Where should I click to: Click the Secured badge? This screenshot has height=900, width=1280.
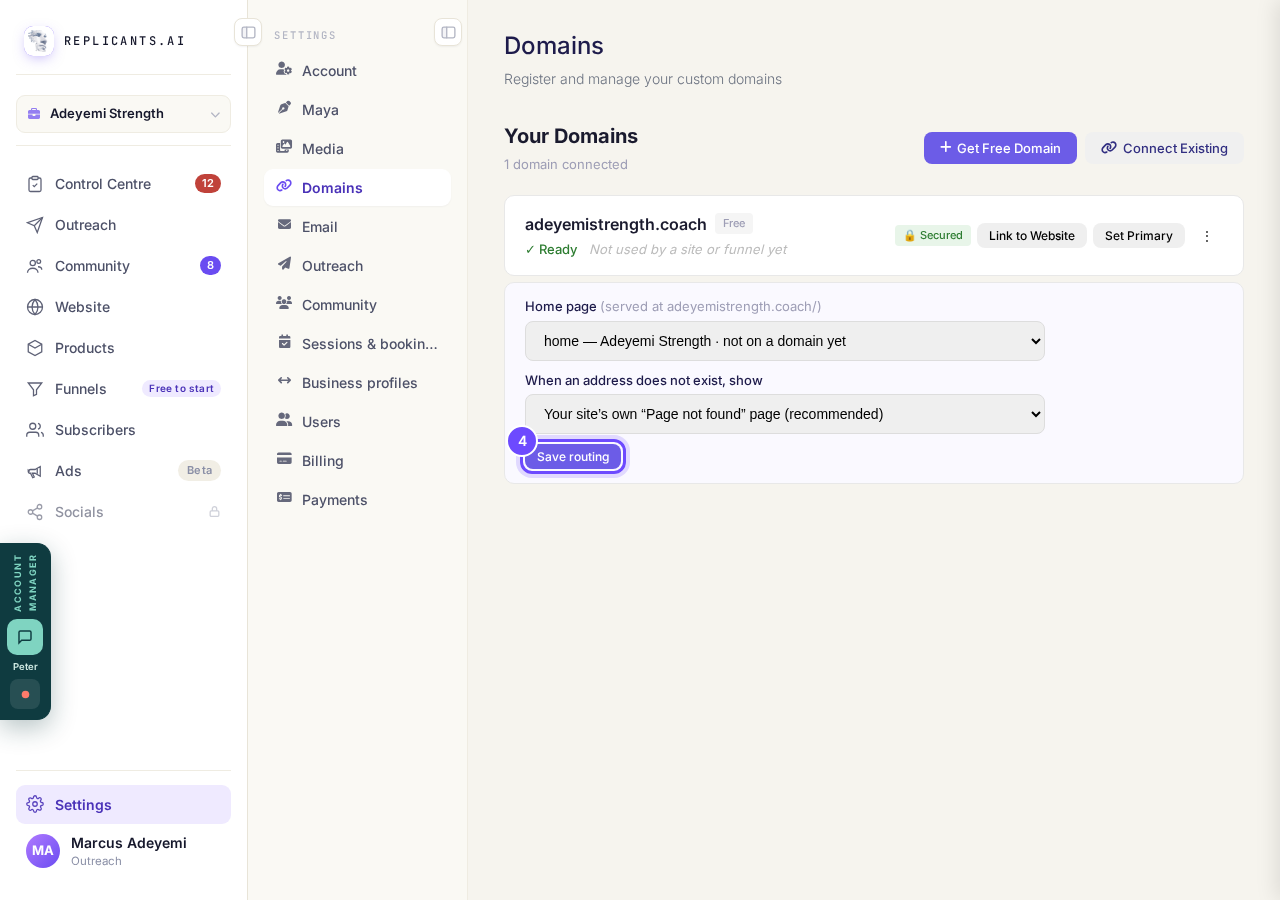click(933, 236)
